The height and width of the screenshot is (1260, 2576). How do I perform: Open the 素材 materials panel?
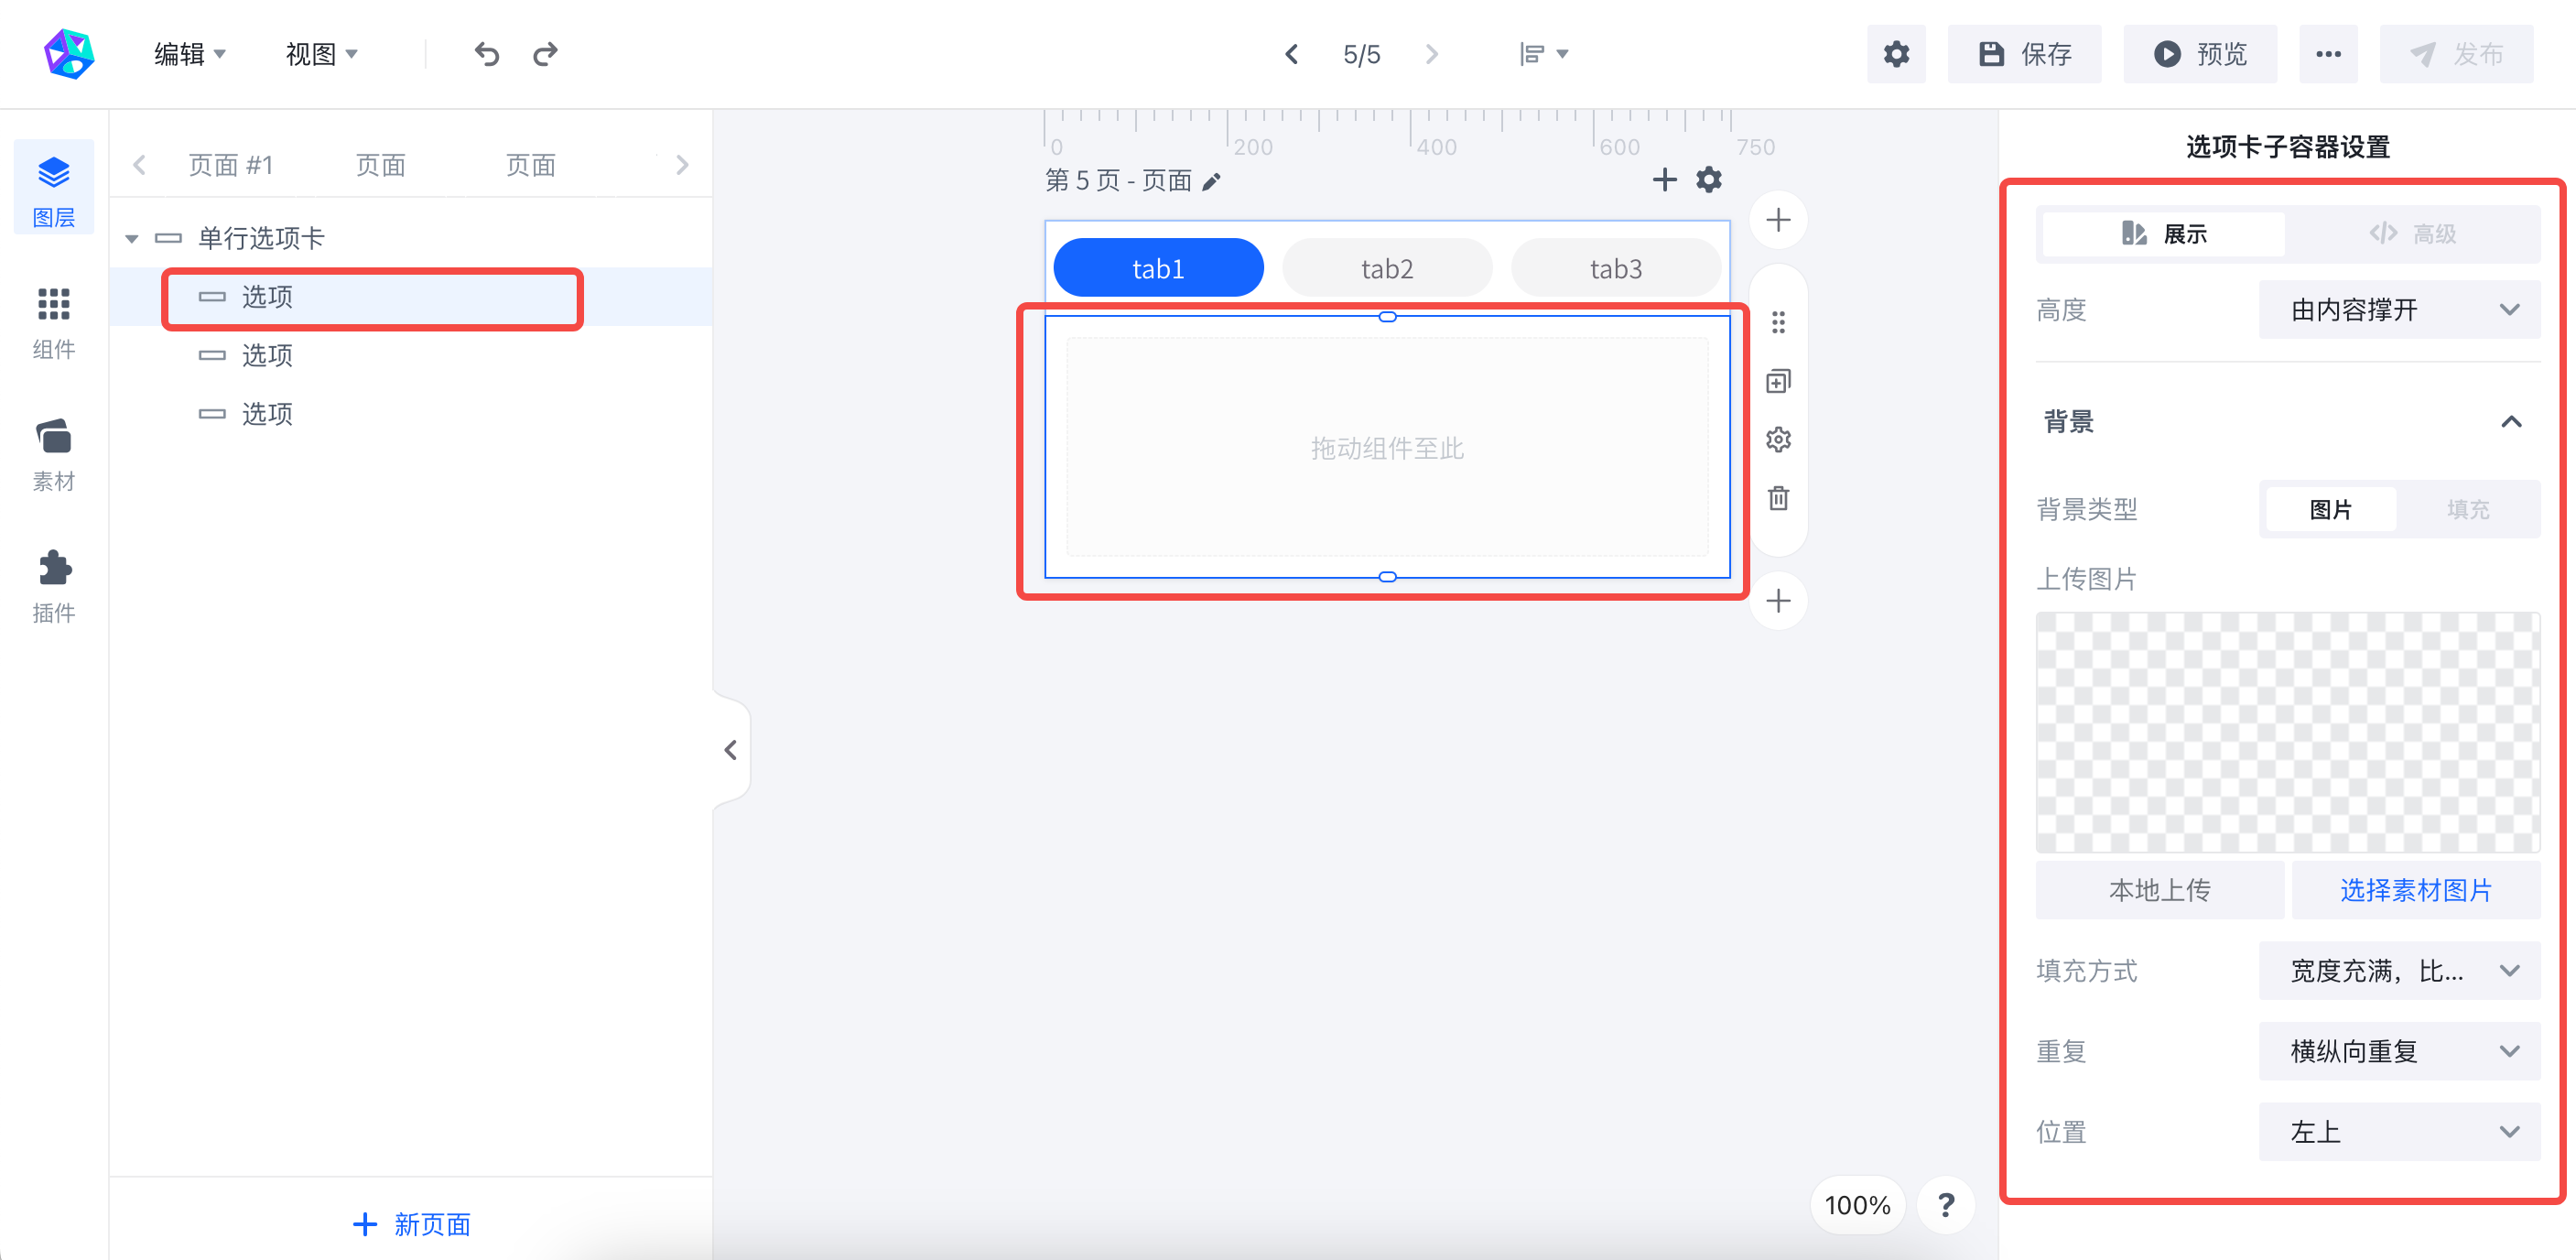[54, 454]
